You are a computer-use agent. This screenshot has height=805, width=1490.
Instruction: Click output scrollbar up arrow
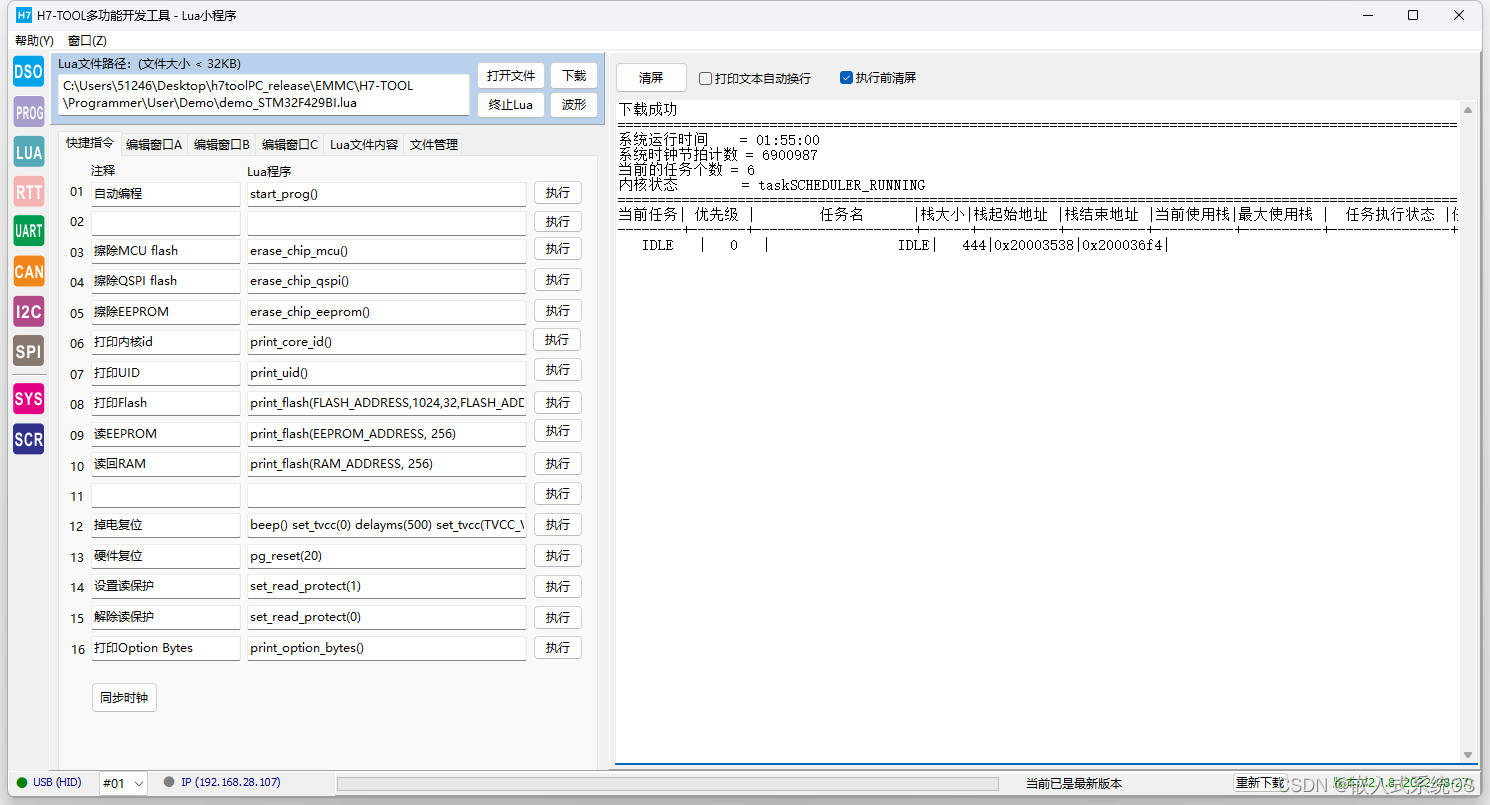click(x=1468, y=109)
